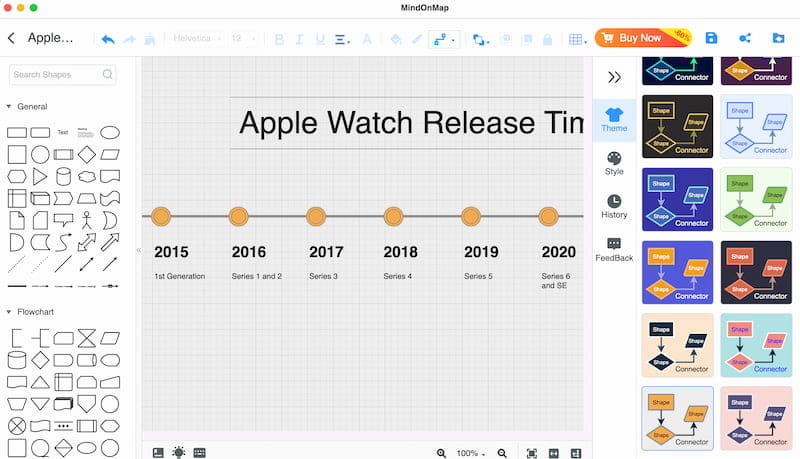Screen dimensions: 800x459
Task: Collapse the General shapes section
Action: 9,106
